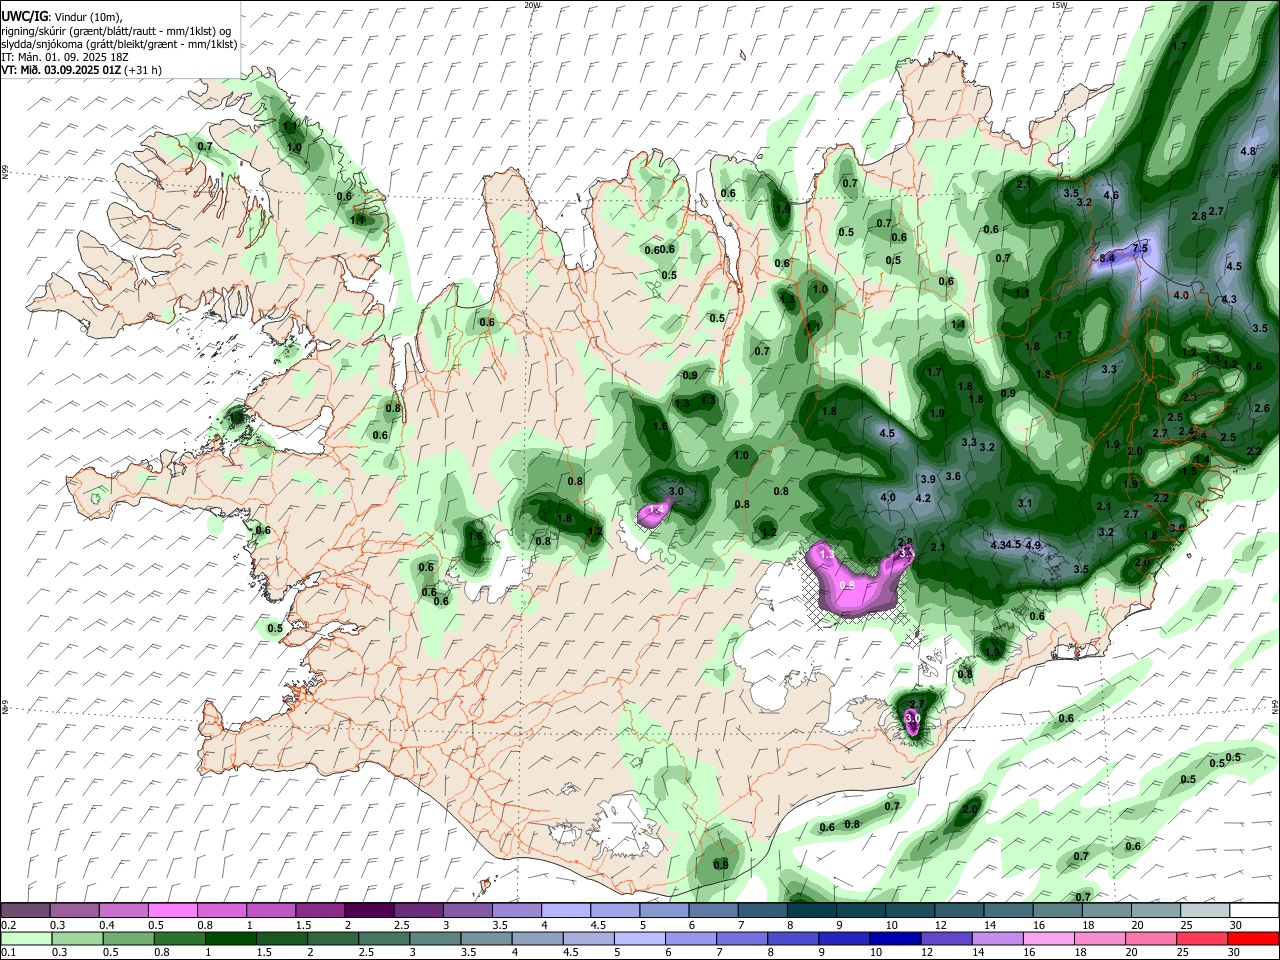
Task: Click the lower legend swatch labeled 0.5
Action: (127, 938)
